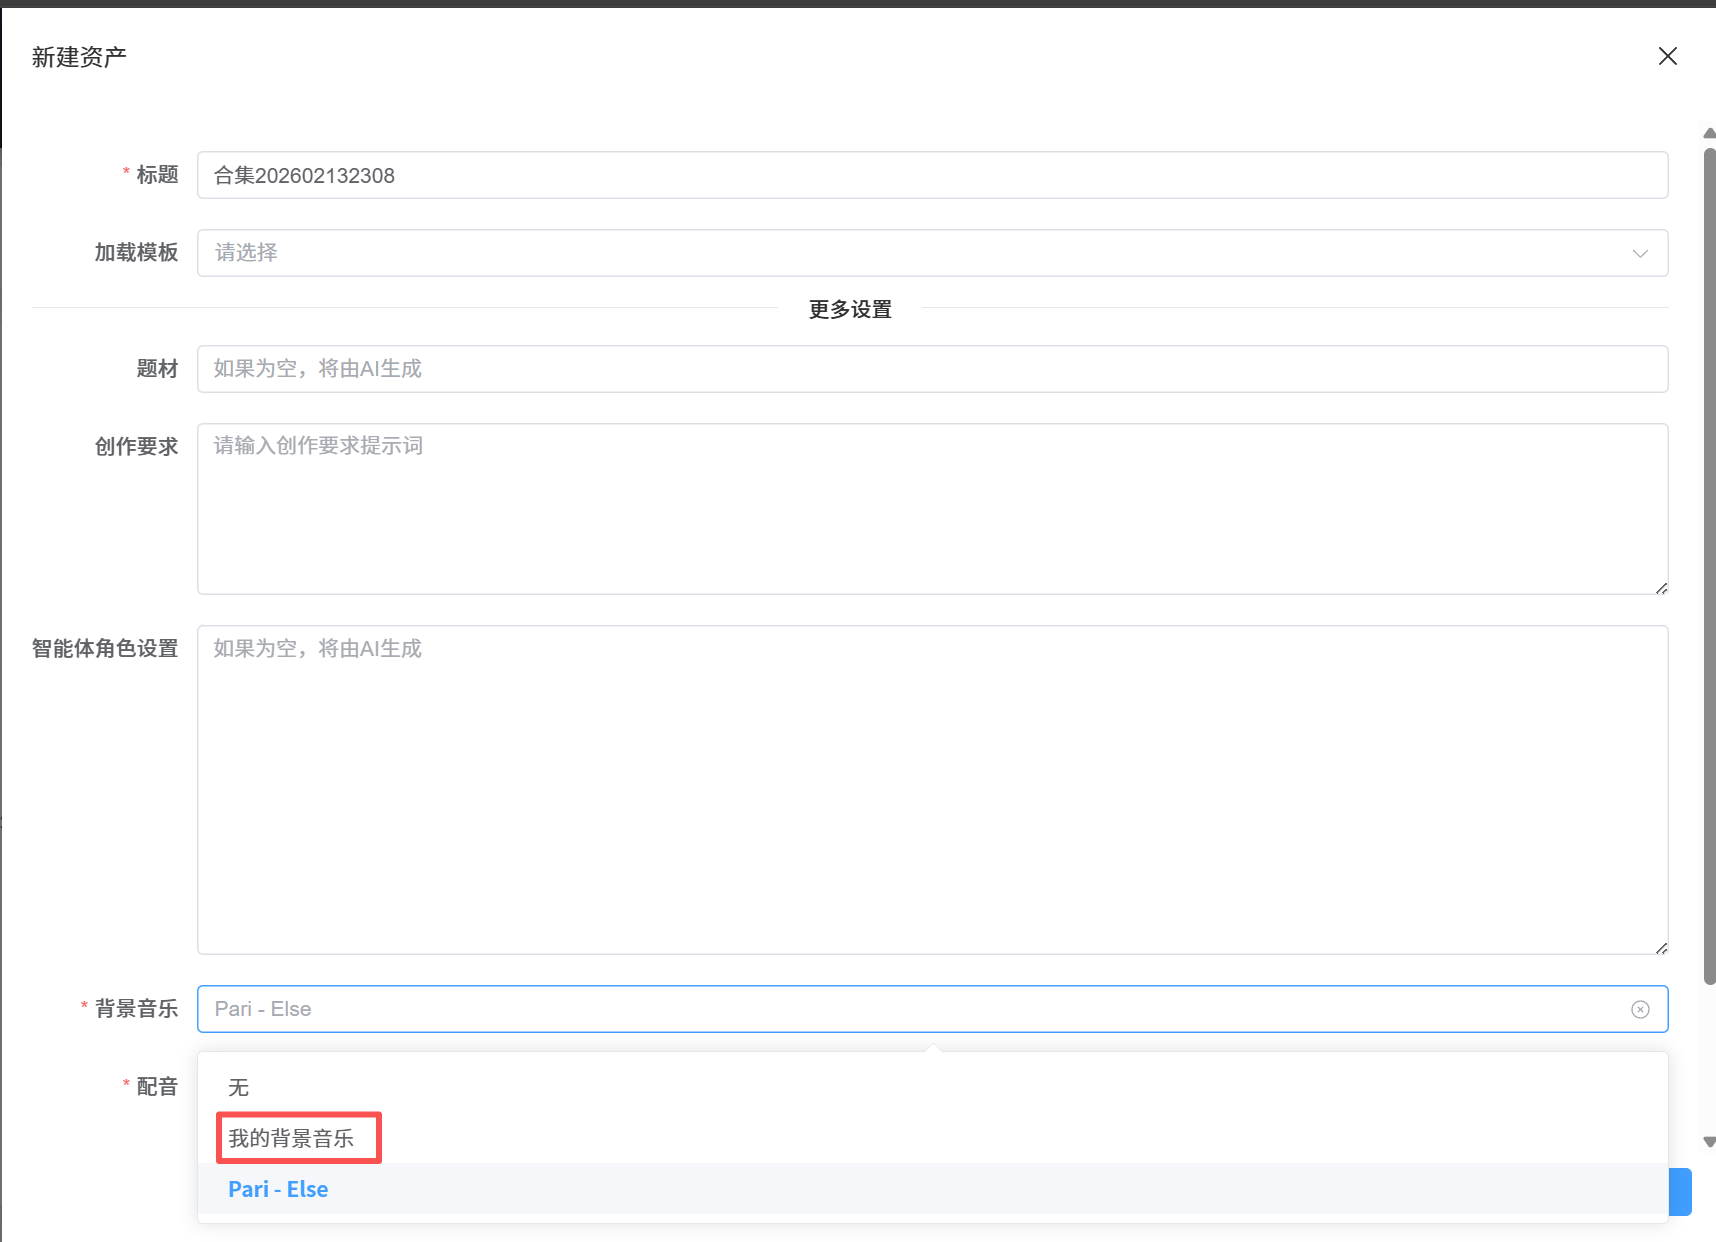Click the scrollbar down arrow
Viewport: 1716px width, 1242px height.
[1709, 1141]
